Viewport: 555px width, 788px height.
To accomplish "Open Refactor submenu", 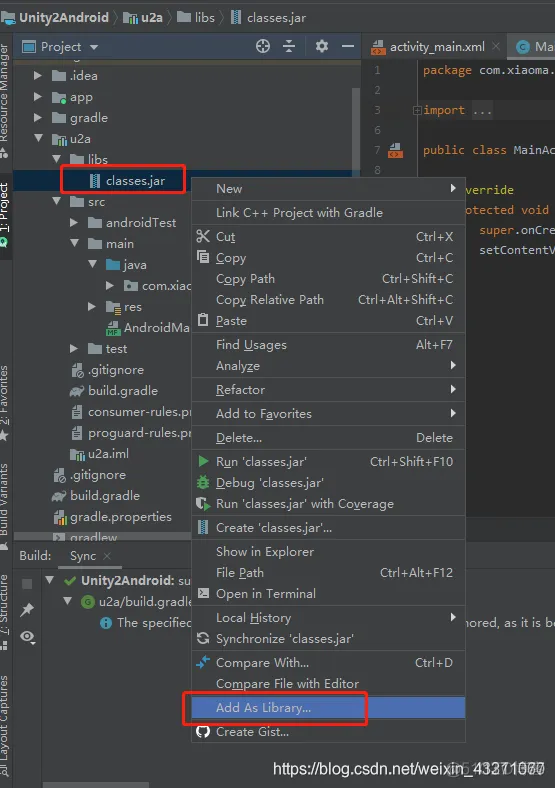I will [328, 390].
